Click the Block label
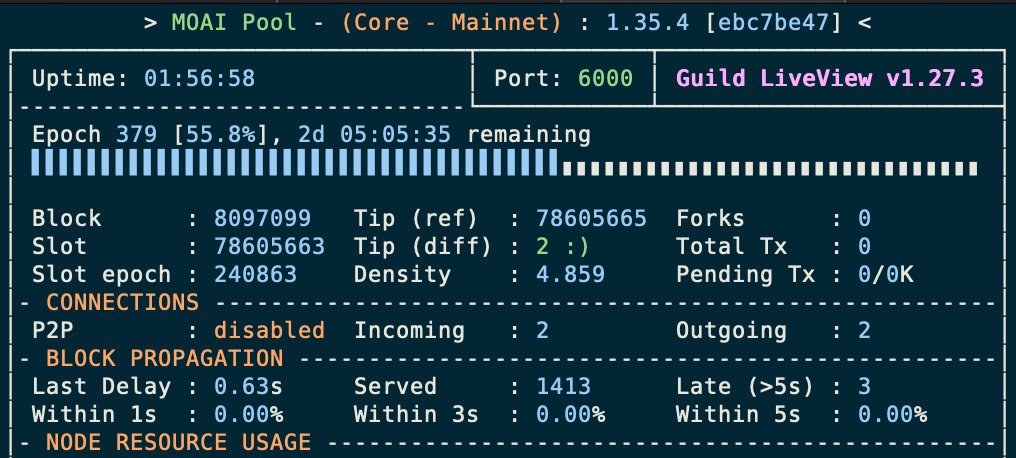The image size is (1016, 458). (x=67, y=218)
